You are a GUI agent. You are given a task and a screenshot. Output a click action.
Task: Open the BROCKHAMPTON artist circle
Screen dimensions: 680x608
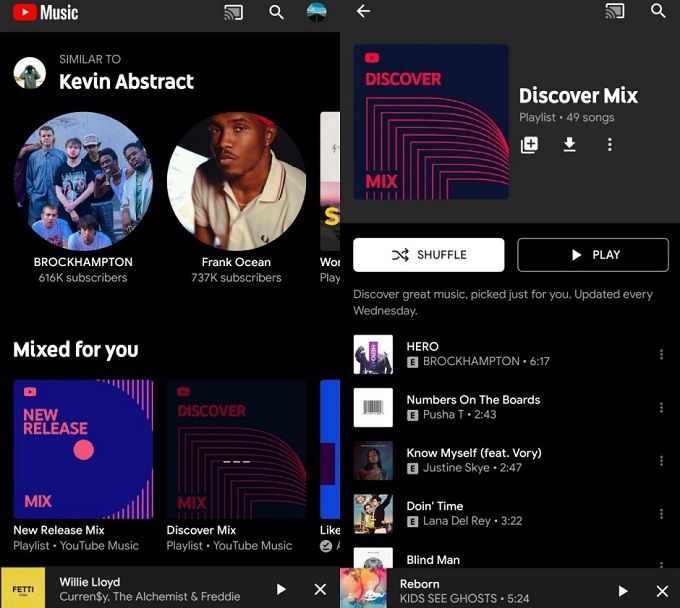pyautogui.click(x=83, y=181)
